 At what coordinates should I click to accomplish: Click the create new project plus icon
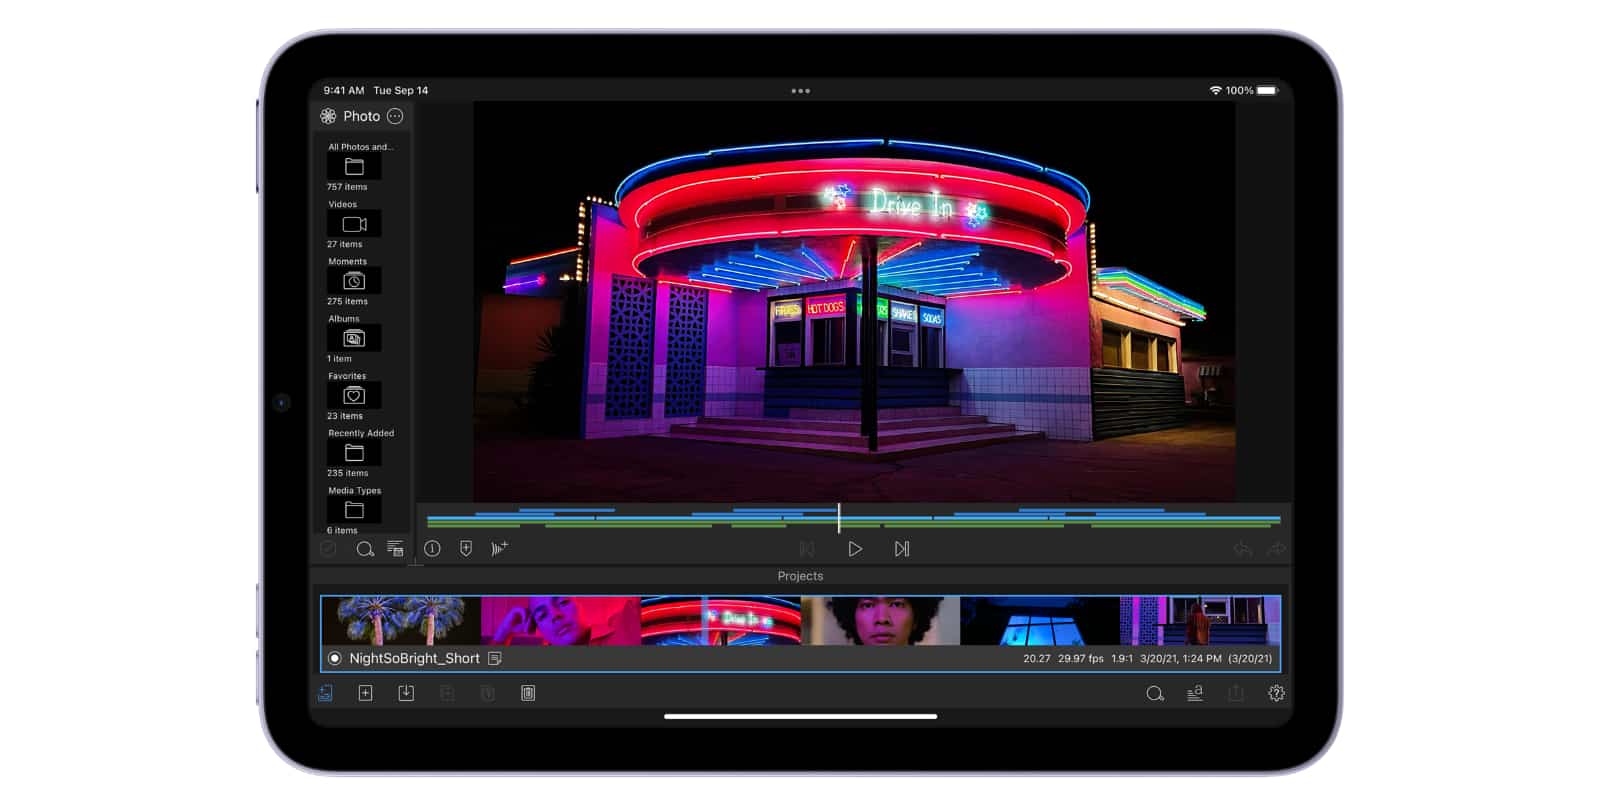pyautogui.click(x=365, y=693)
